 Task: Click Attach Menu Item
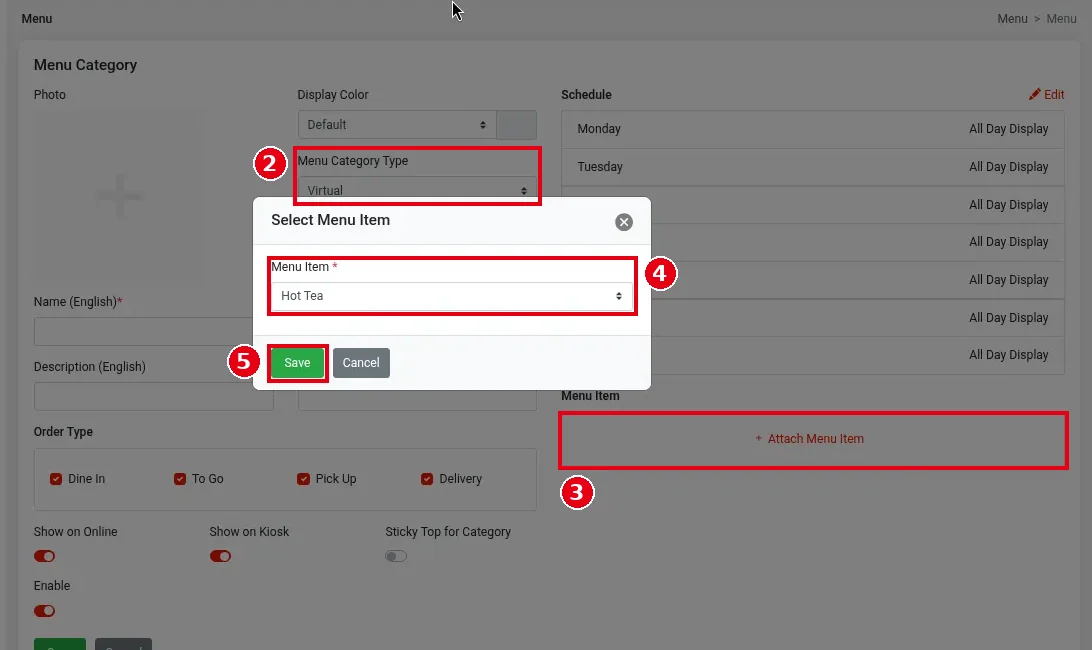click(x=812, y=439)
